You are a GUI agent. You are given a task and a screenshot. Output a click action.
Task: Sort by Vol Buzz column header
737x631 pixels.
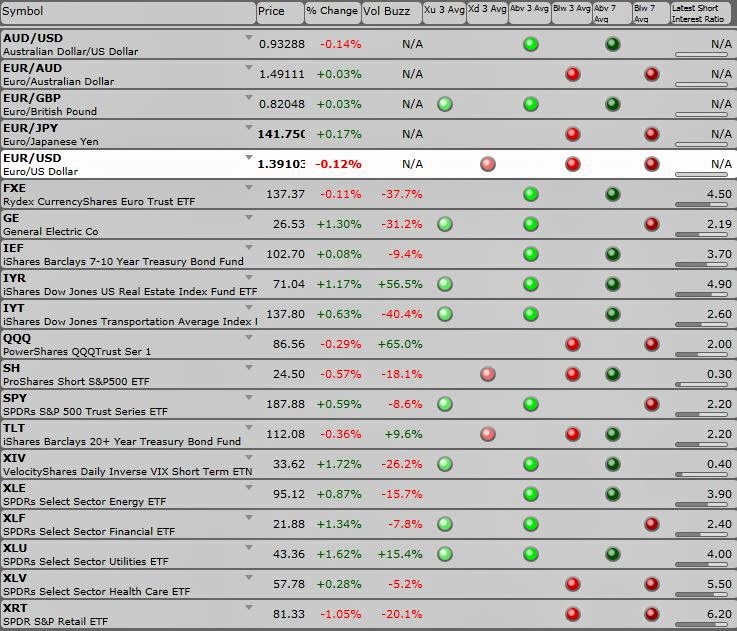point(392,12)
